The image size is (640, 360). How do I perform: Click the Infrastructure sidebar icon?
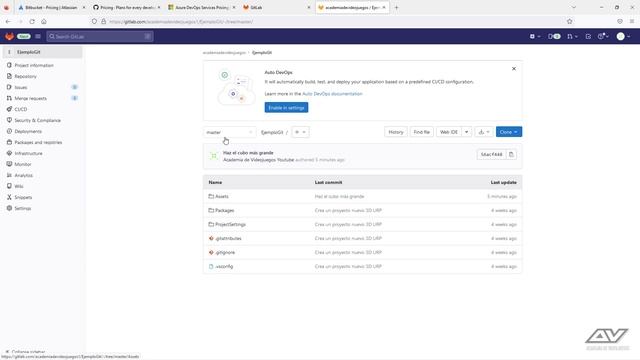point(9,153)
